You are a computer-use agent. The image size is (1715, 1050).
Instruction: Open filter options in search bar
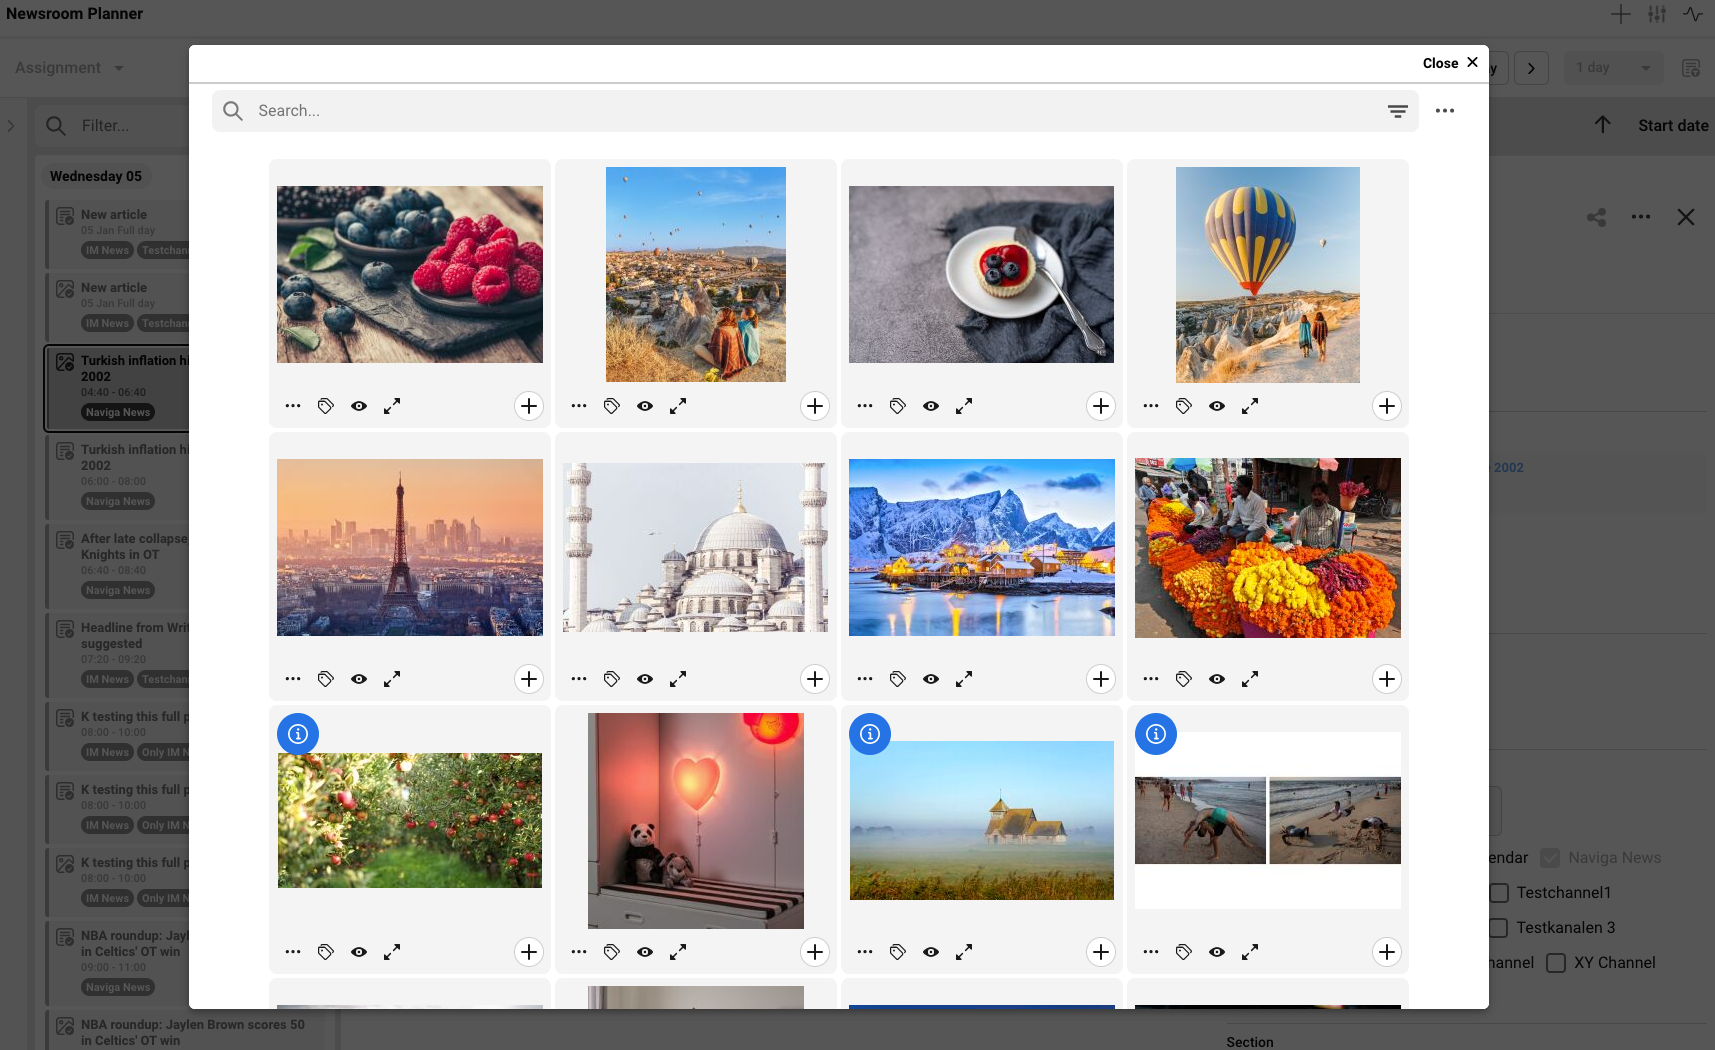[x=1397, y=111]
